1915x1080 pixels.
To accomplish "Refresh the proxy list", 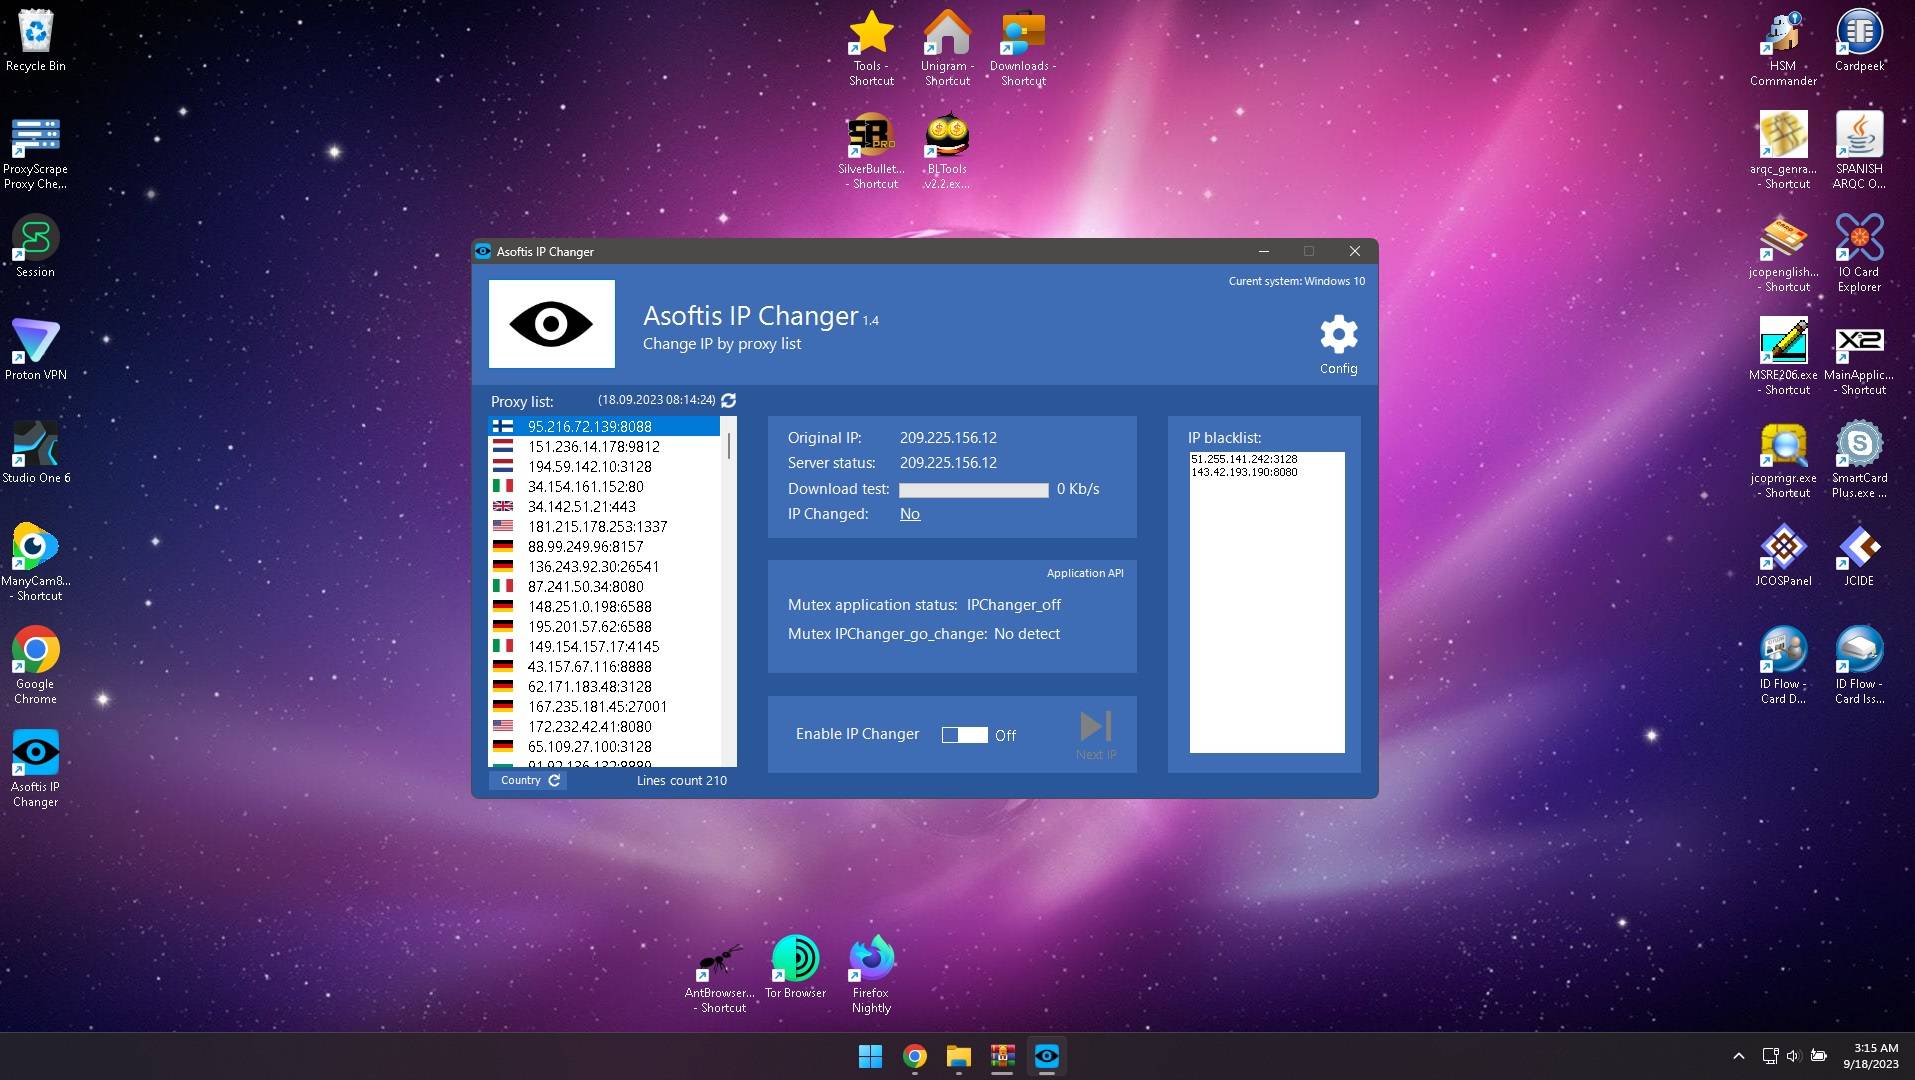I will [x=728, y=400].
